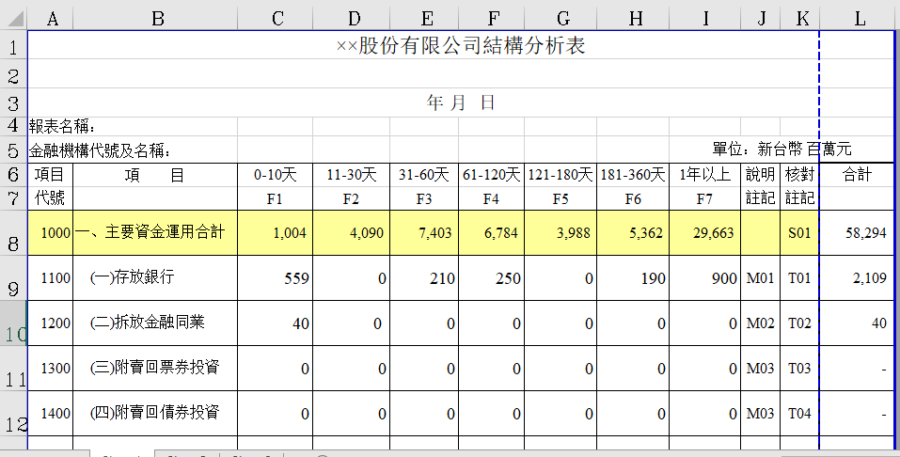The image size is (900, 457).
Task: Click the total 2,109 cell
Action: [x=858, y=278]
